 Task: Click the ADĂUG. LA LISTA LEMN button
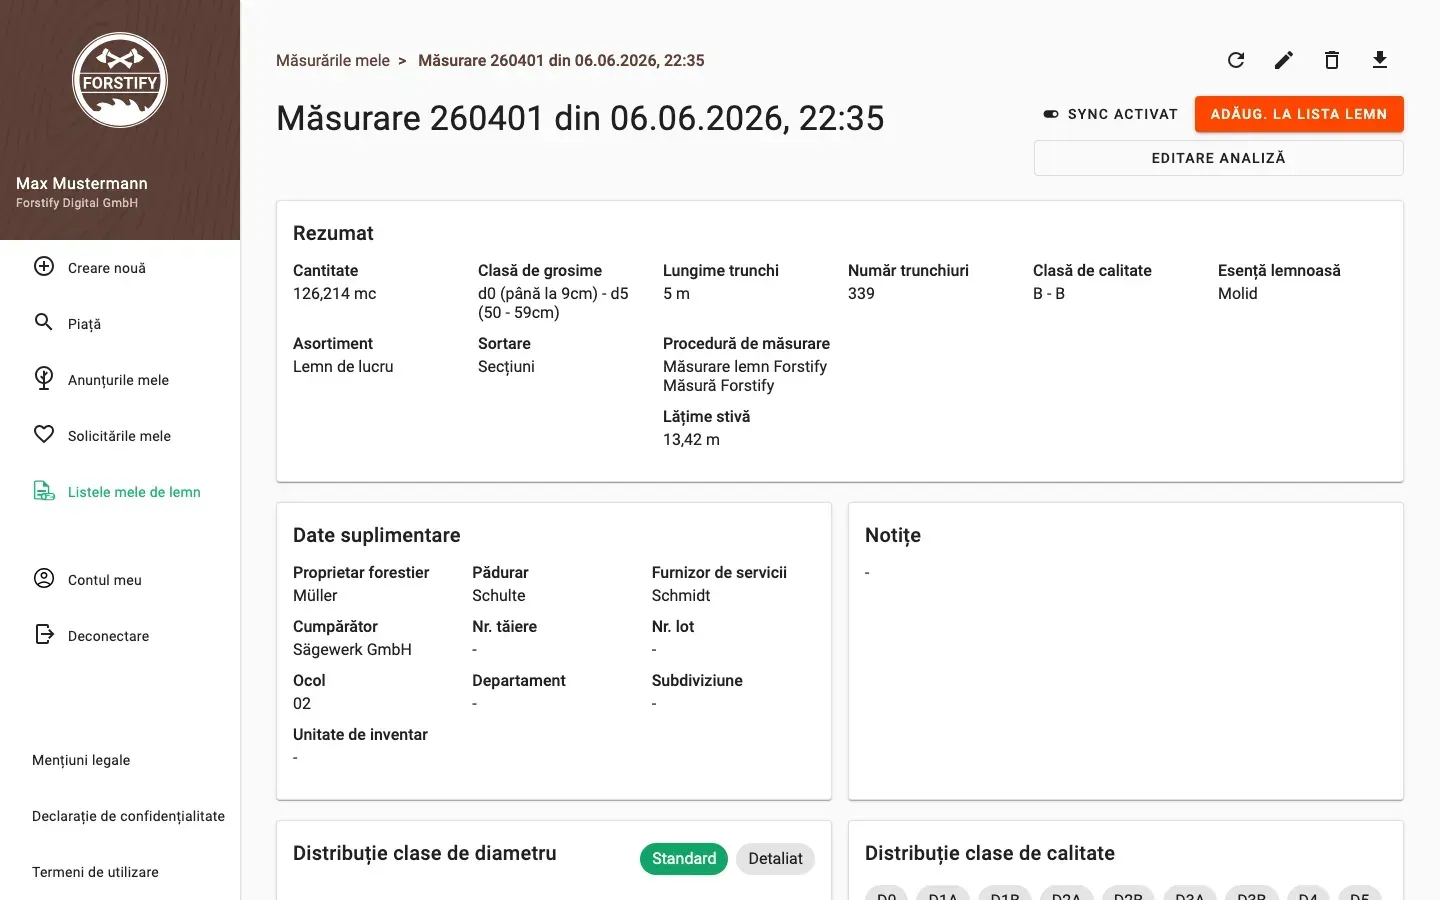tap(1299, 114)
